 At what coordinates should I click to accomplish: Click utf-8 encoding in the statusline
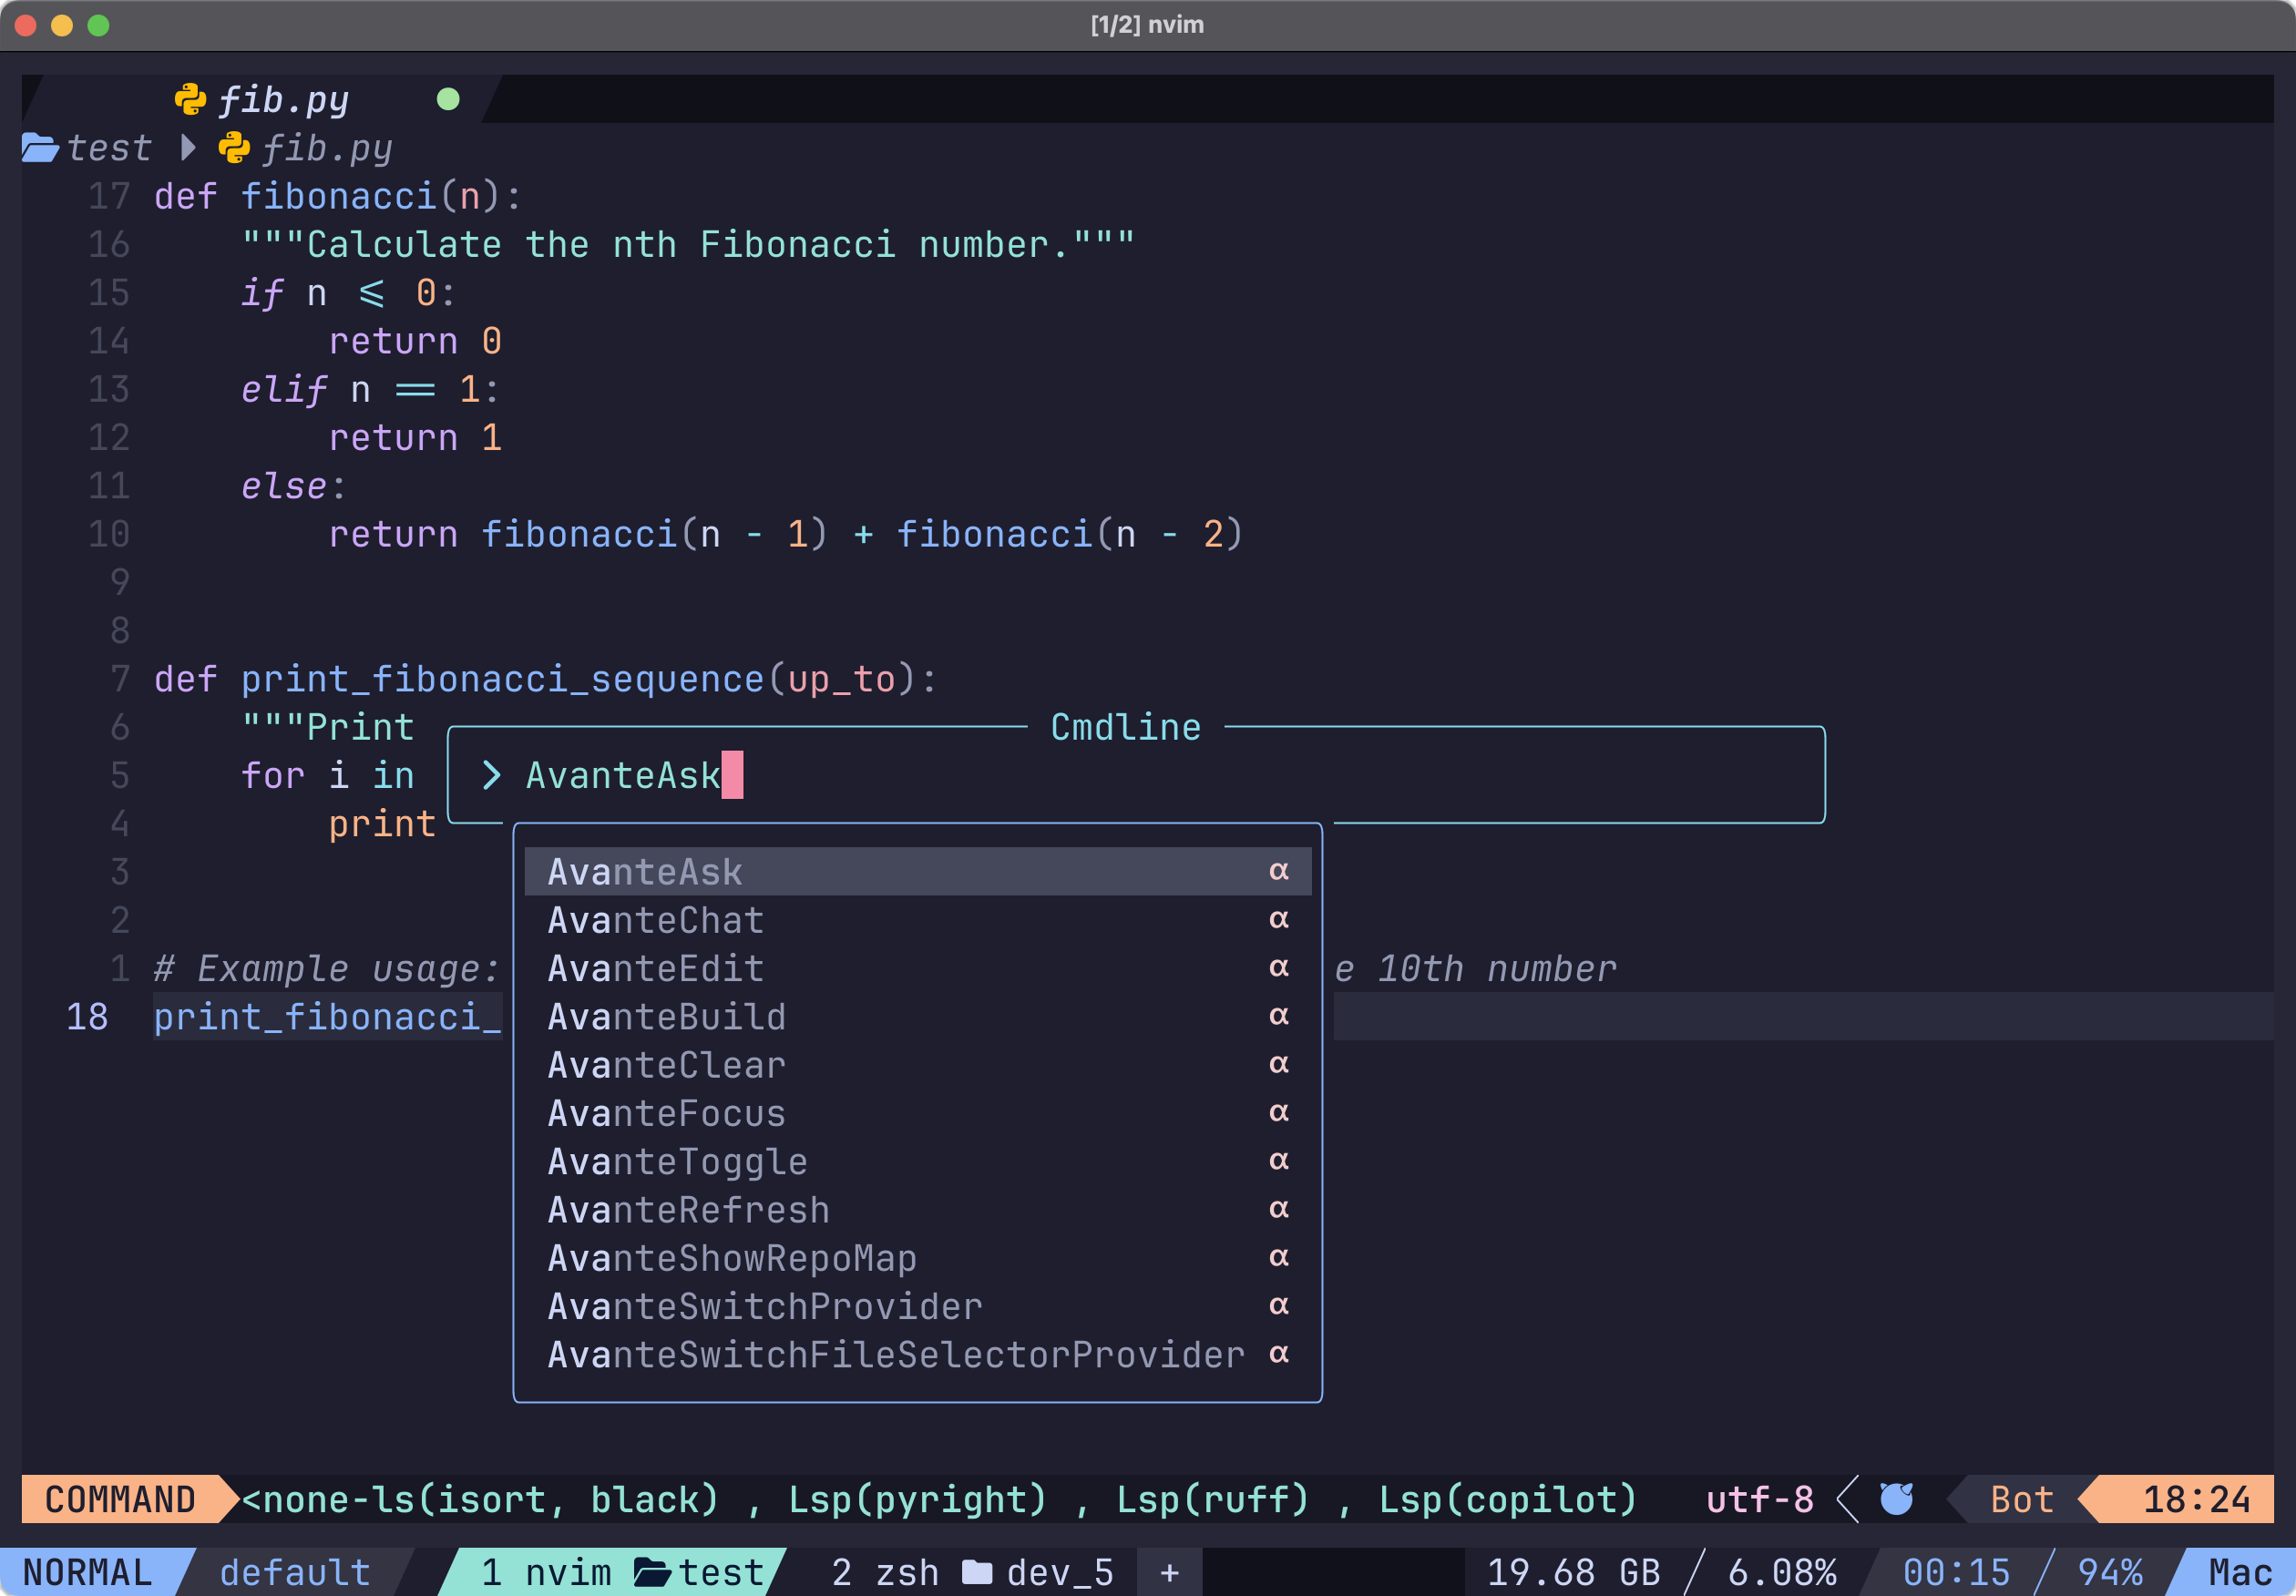(1760, 1499)
